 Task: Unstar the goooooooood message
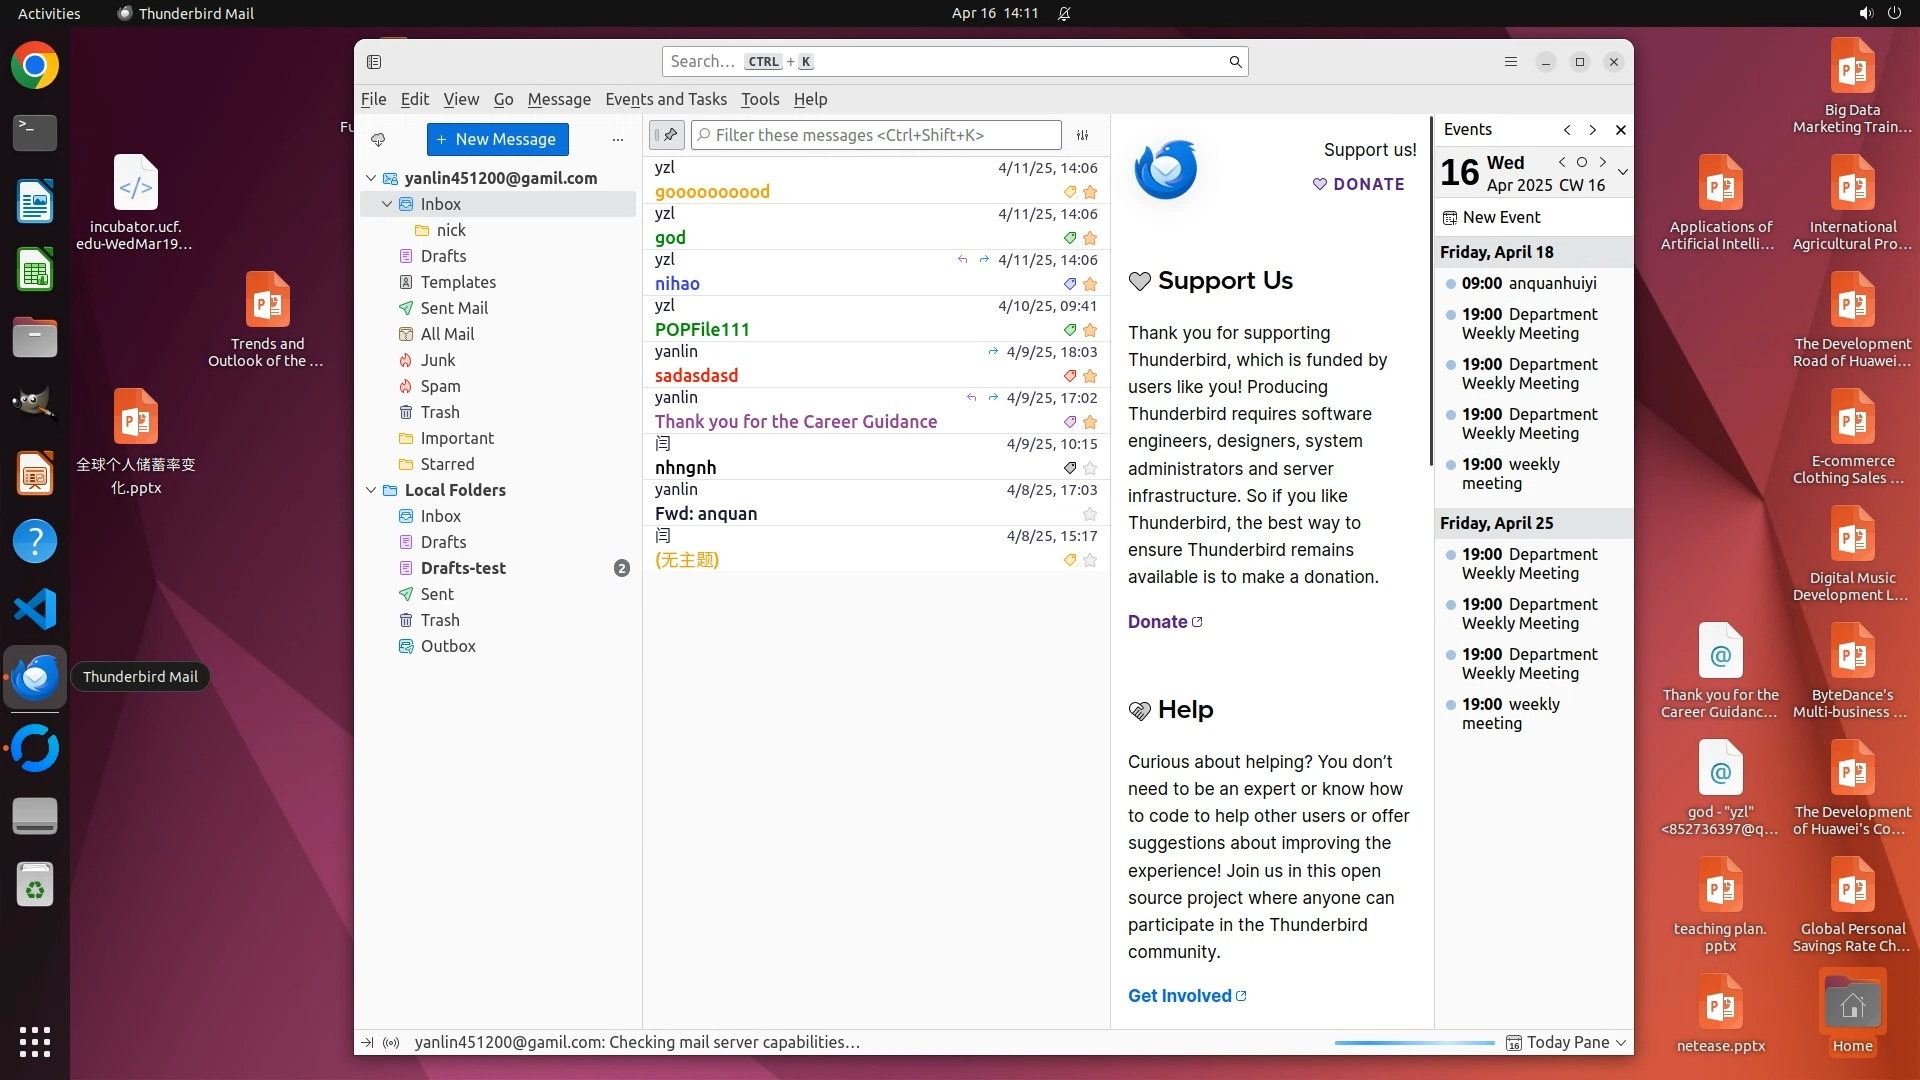[1090, 192]
